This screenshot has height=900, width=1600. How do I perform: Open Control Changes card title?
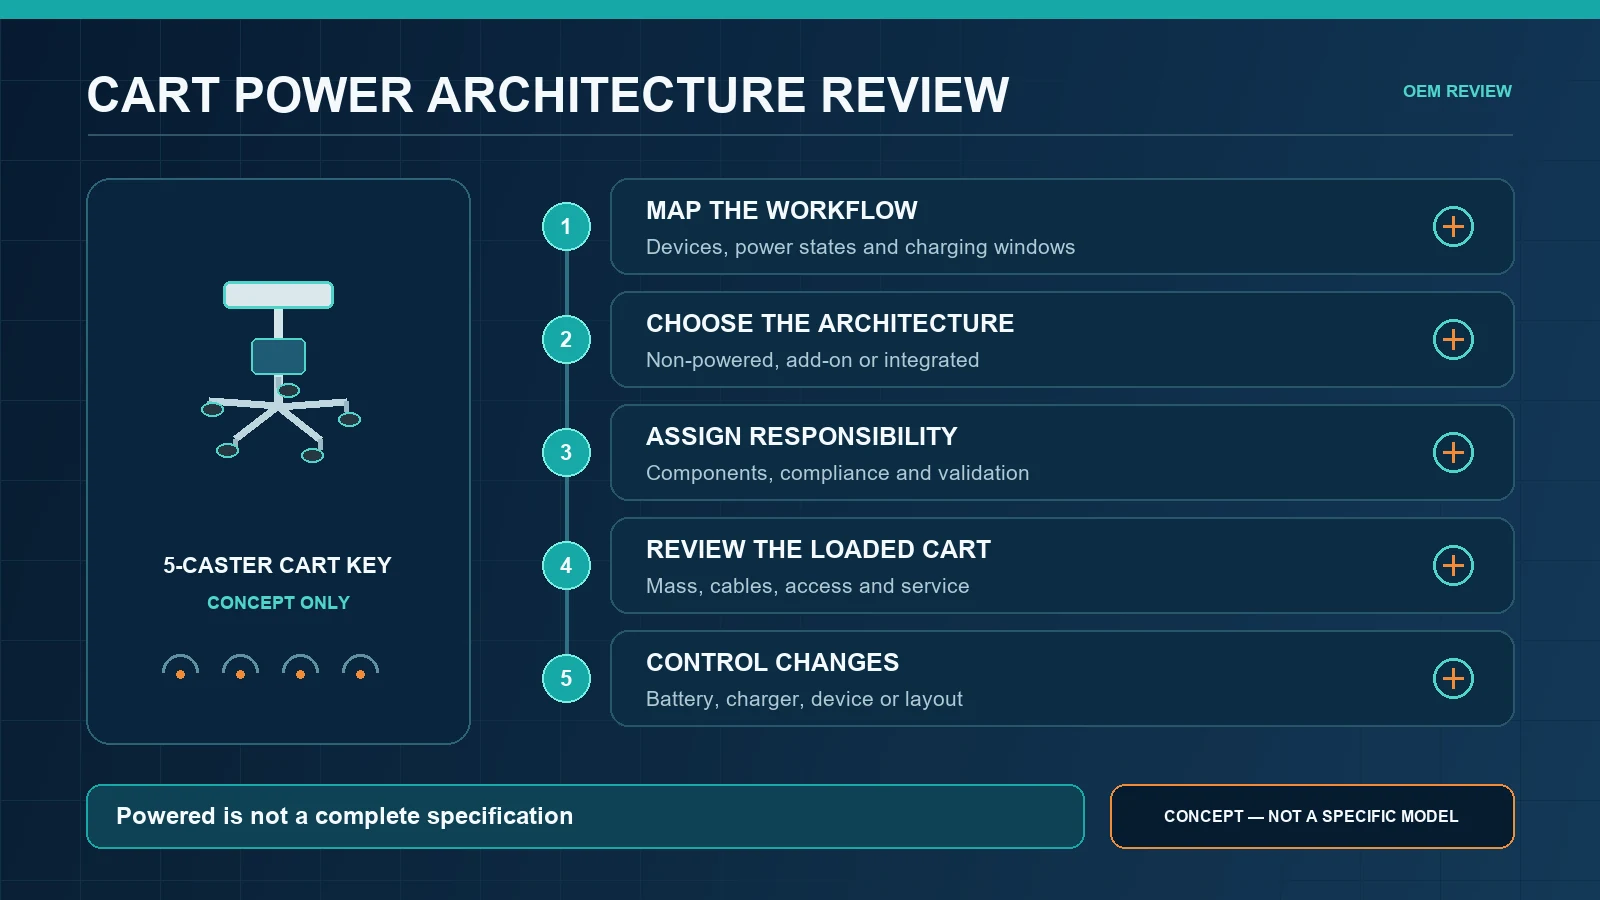point(772,663)
